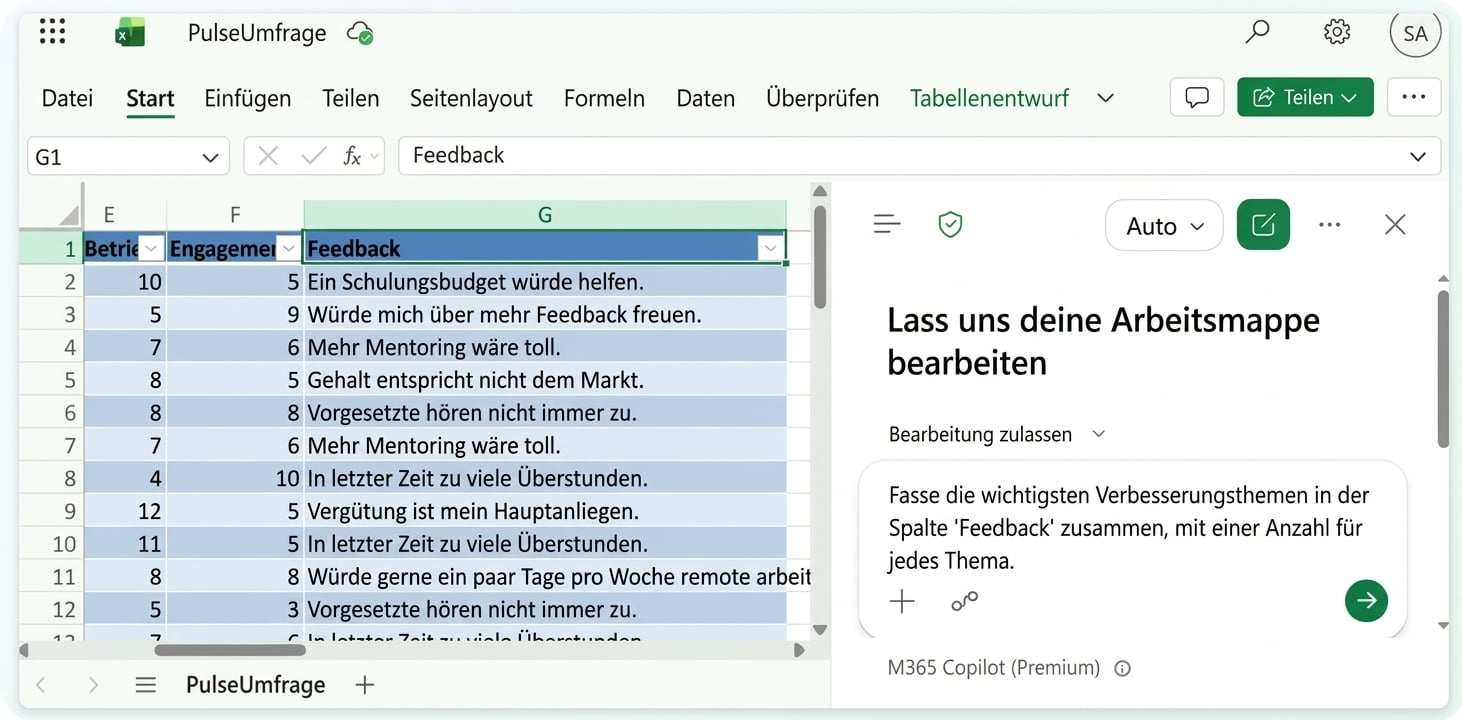Expand the Bearbeitung zulassen dropdown
This screenshot has height=720, width=1462.
(1099, 434)
